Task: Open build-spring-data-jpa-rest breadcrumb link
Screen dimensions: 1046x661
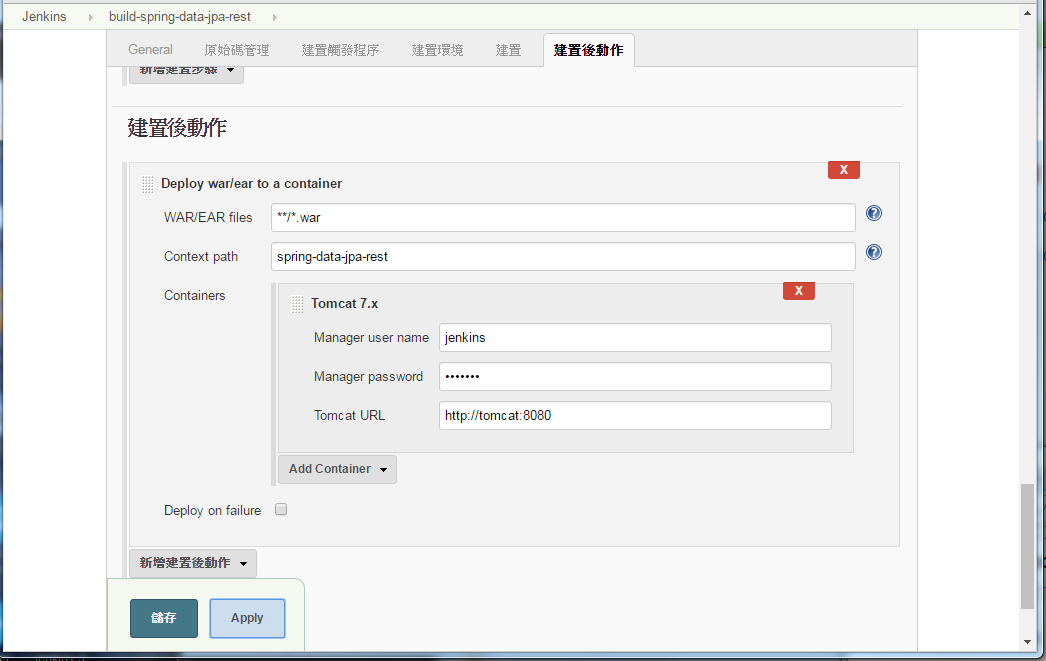Action: (x=180, y=17)
